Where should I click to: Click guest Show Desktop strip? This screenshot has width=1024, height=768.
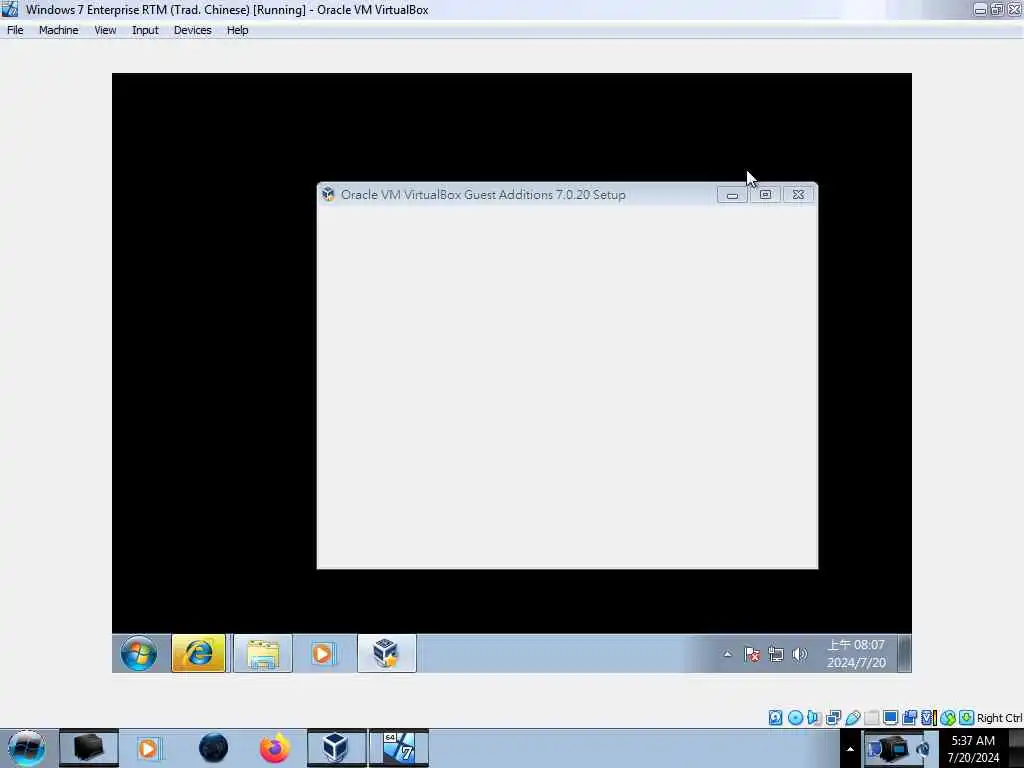pyautogui.click(x=904, y=653)
